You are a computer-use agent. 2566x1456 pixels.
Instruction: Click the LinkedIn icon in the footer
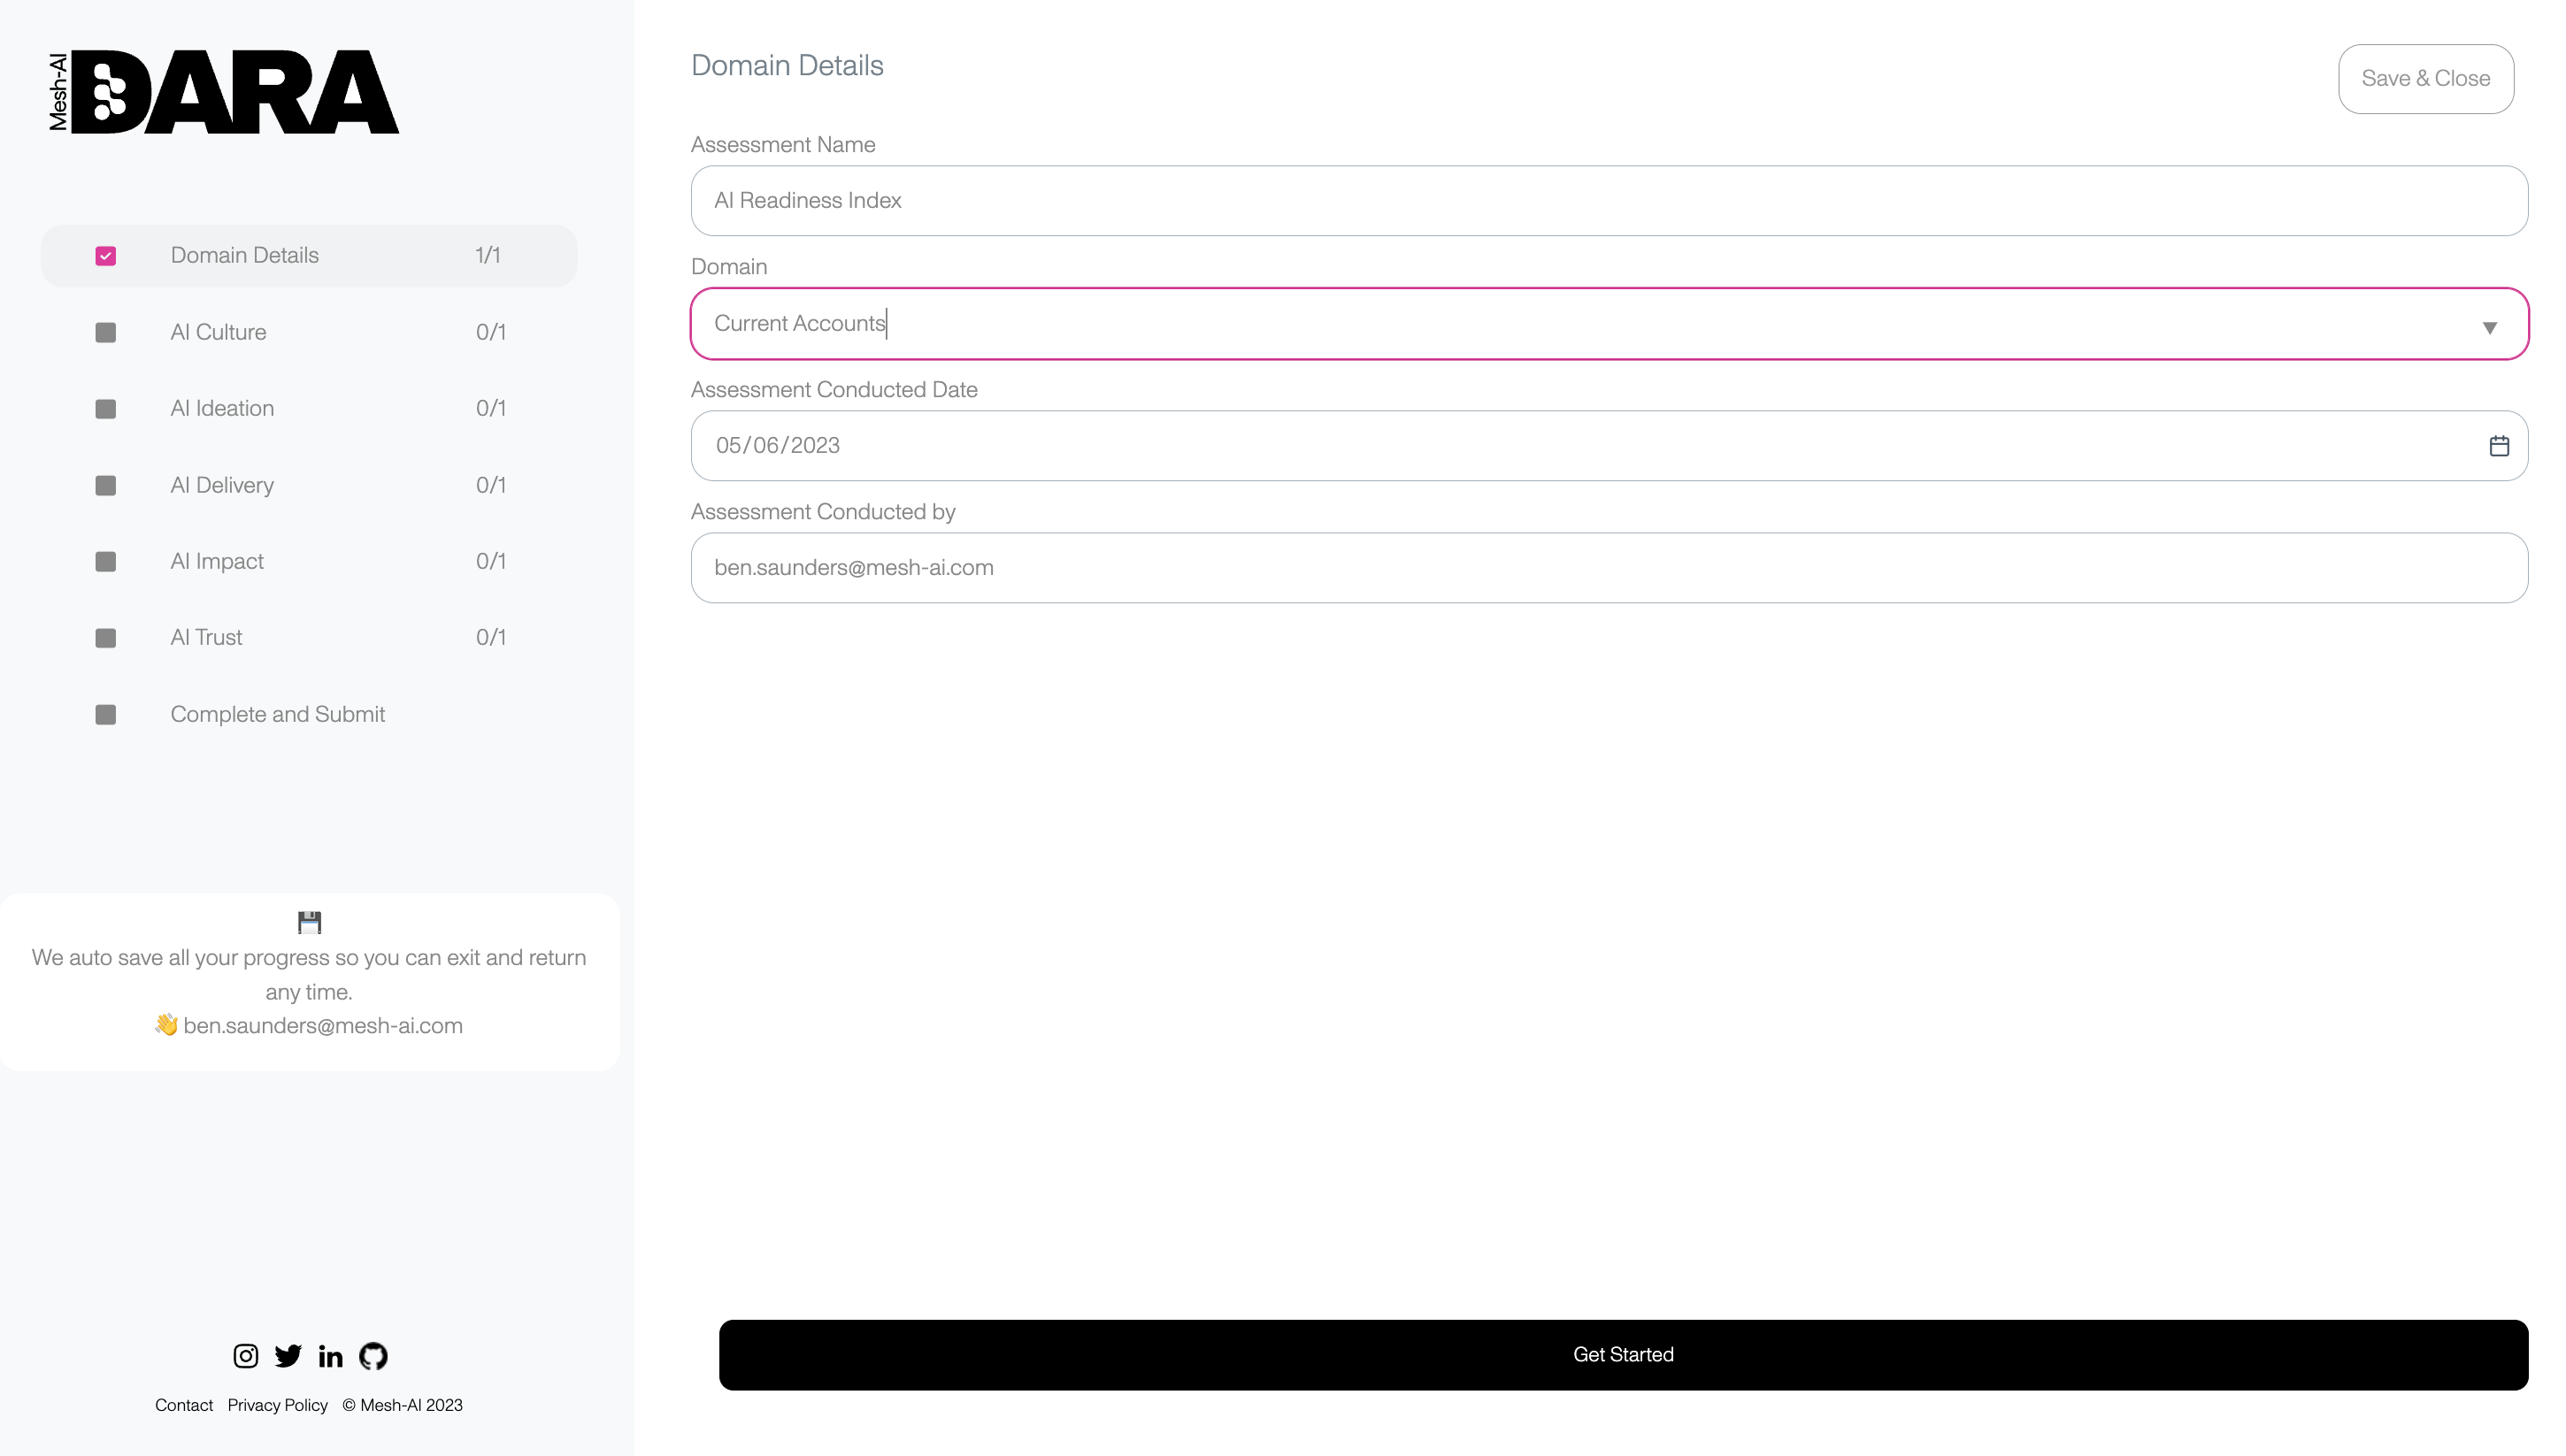[331, 1356]
